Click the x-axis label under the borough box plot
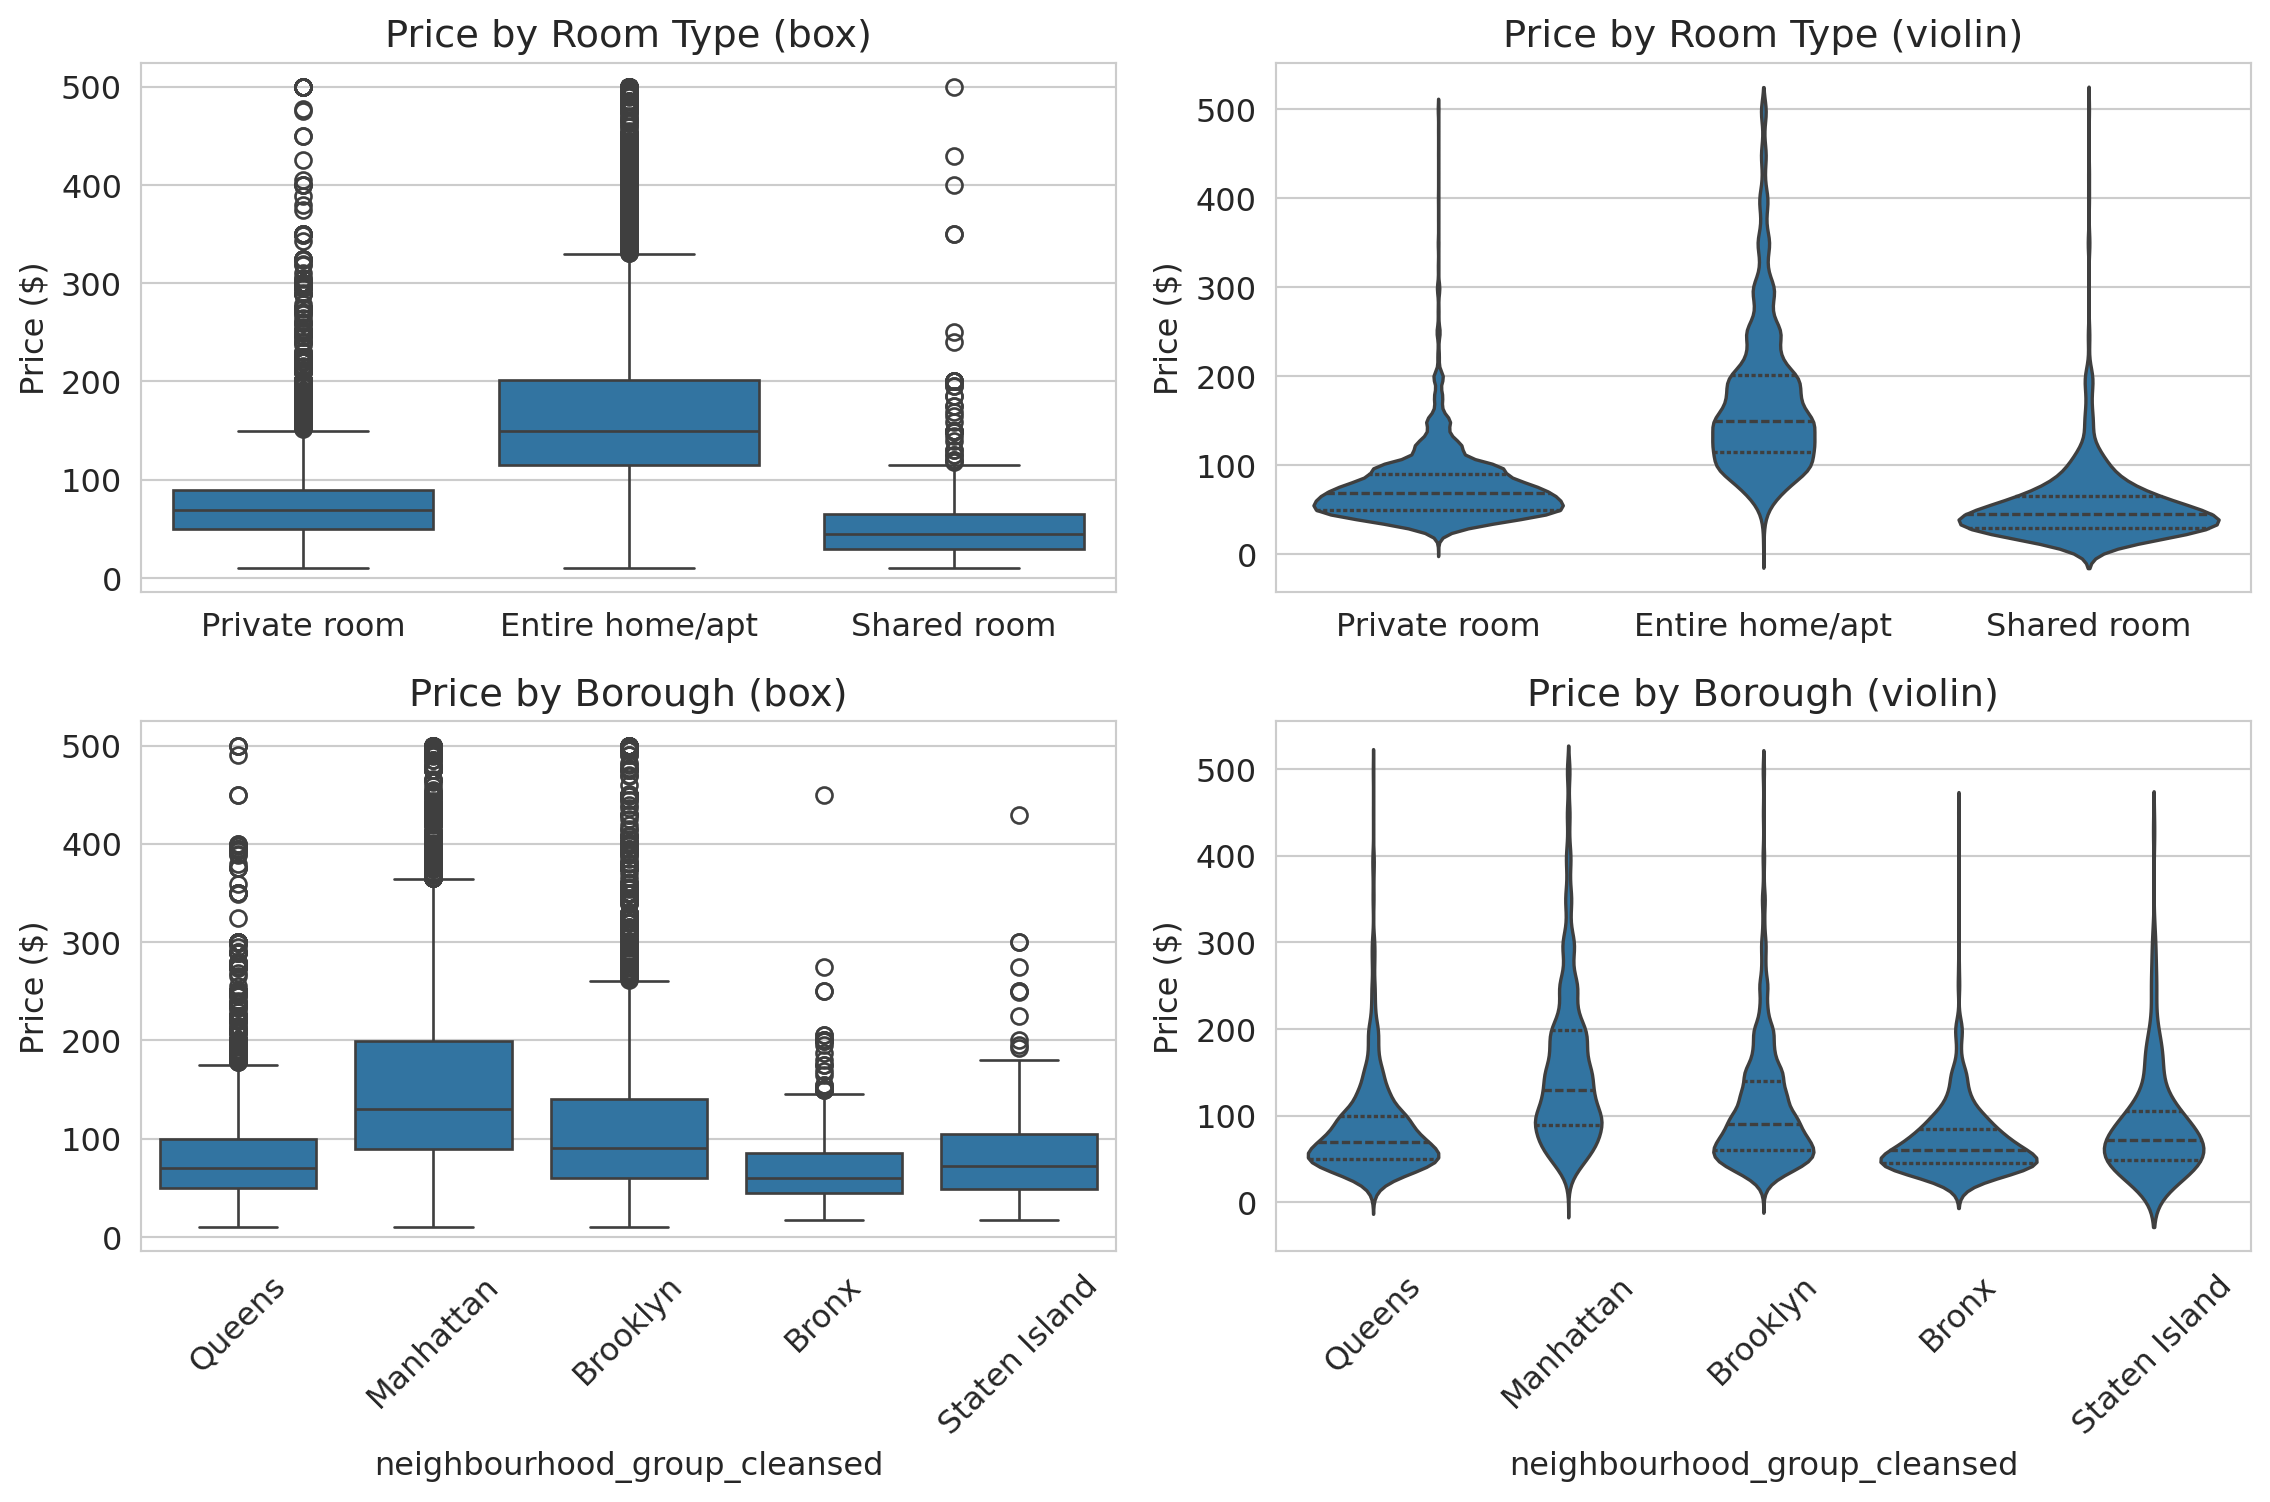2270x1502 pixels. (628, 1464)
